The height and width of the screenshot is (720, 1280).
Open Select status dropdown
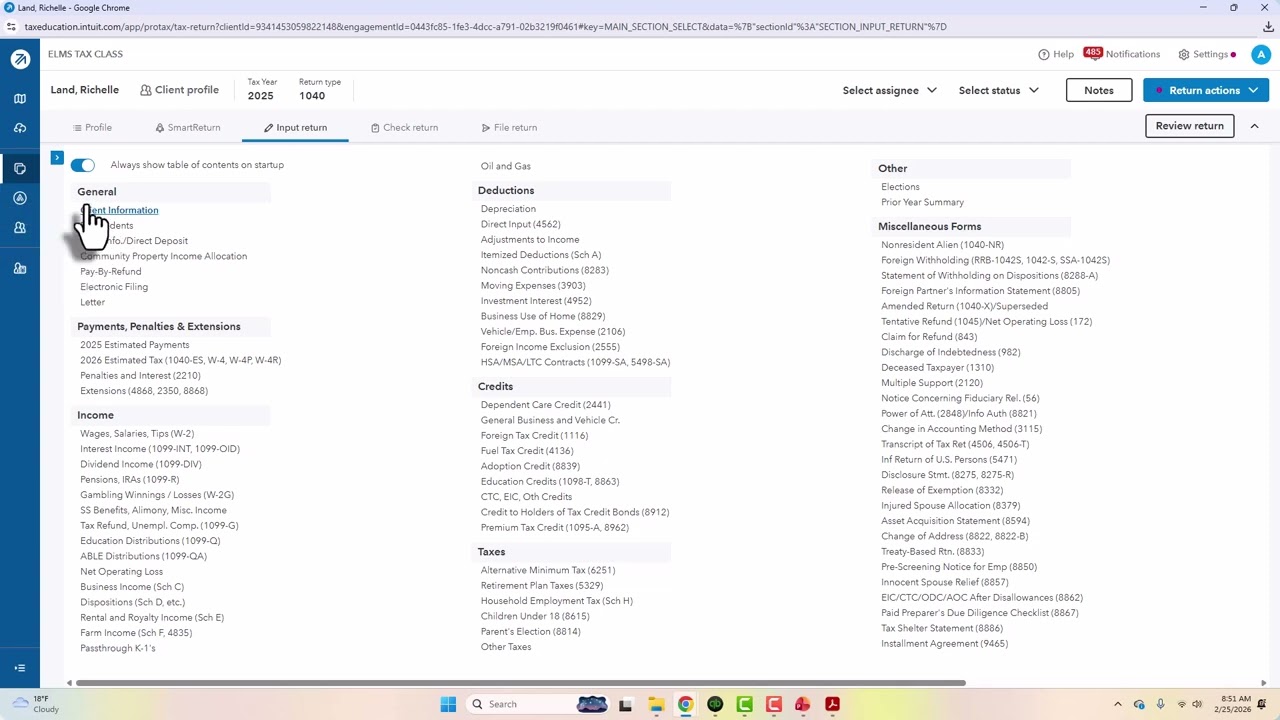(x=999, y=90)
